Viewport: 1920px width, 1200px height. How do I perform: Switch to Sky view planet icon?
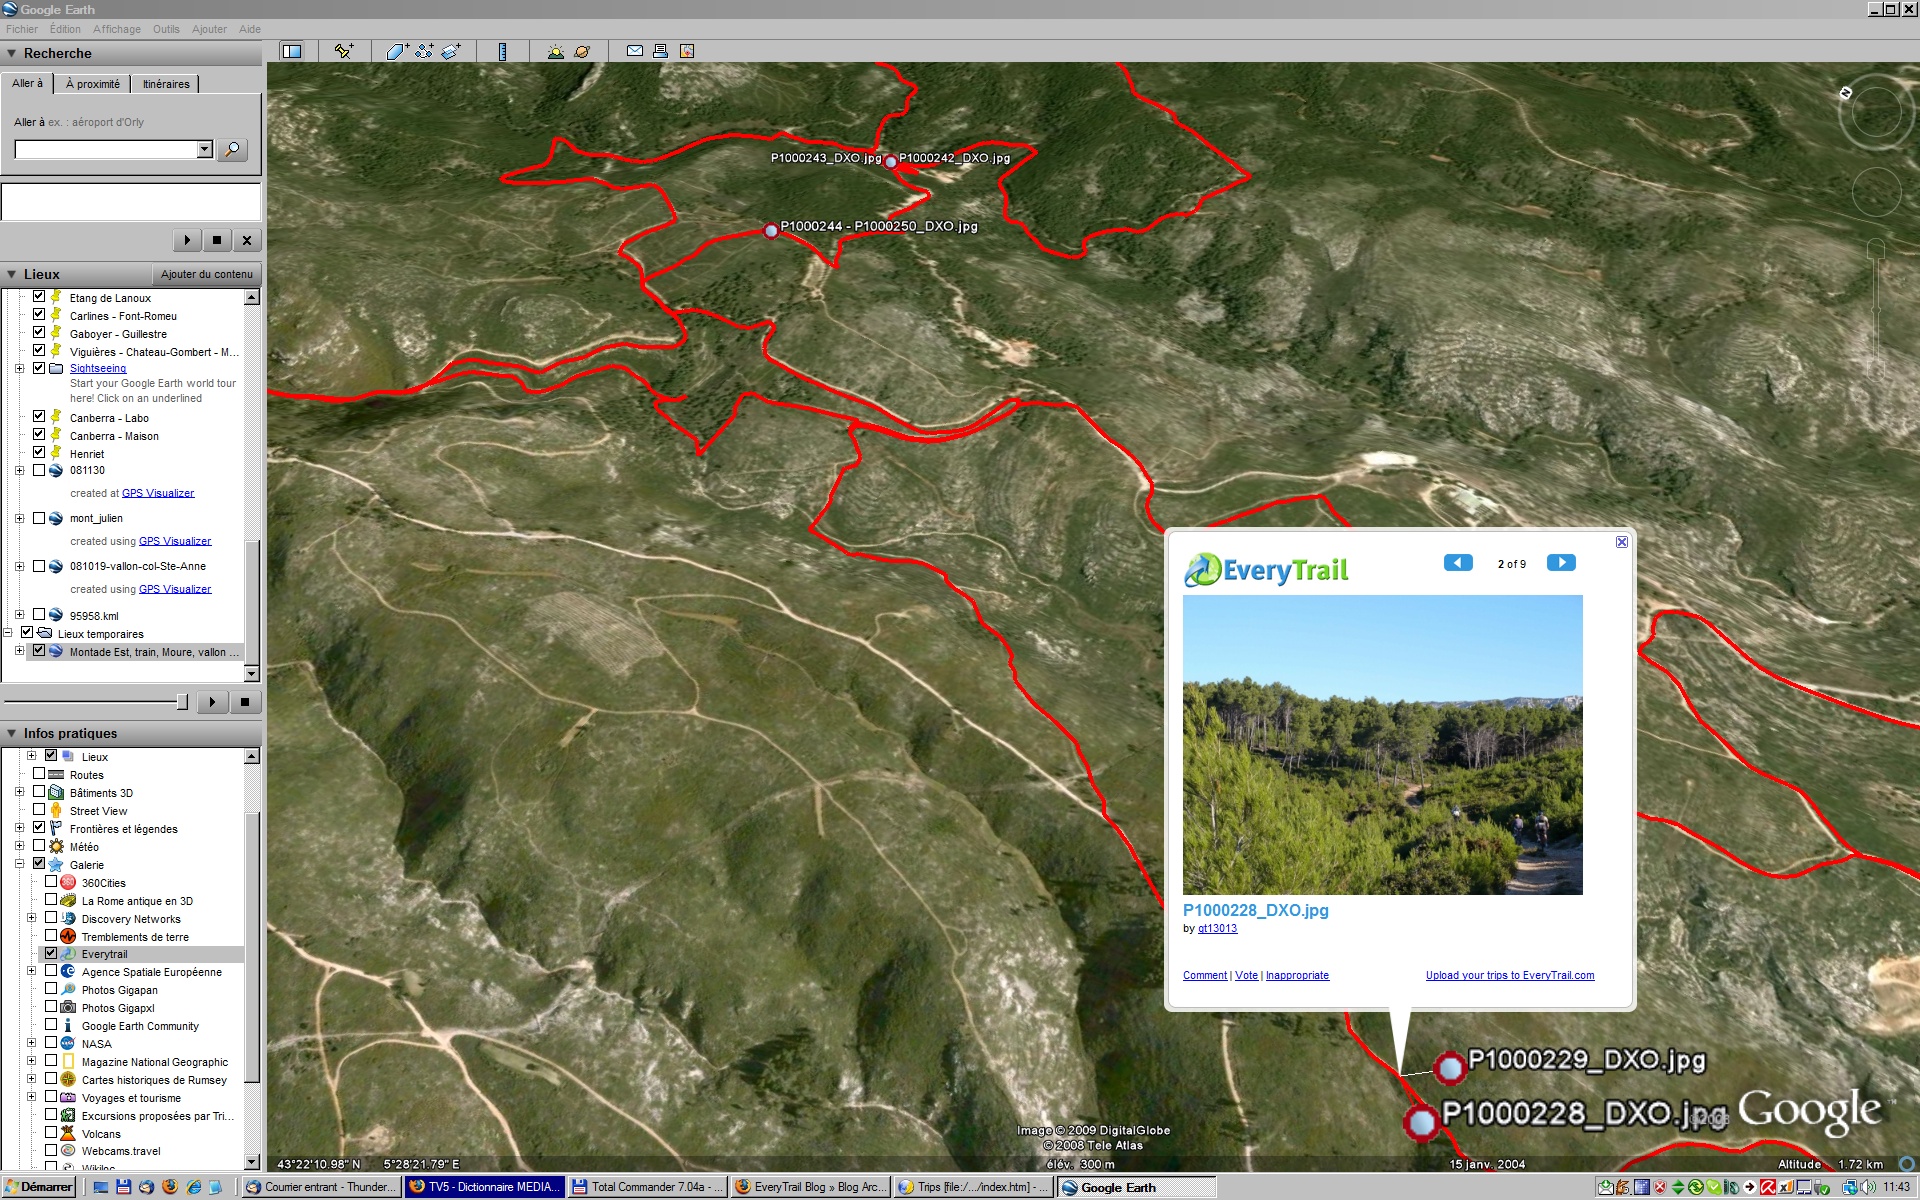tap(582, 51)
